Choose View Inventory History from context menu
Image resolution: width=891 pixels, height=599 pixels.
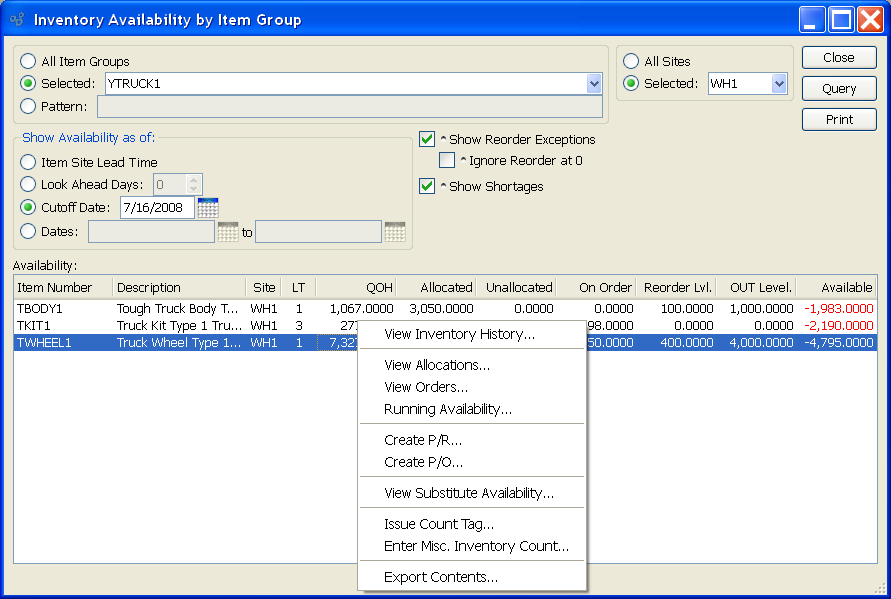click(x=459, y=334)
